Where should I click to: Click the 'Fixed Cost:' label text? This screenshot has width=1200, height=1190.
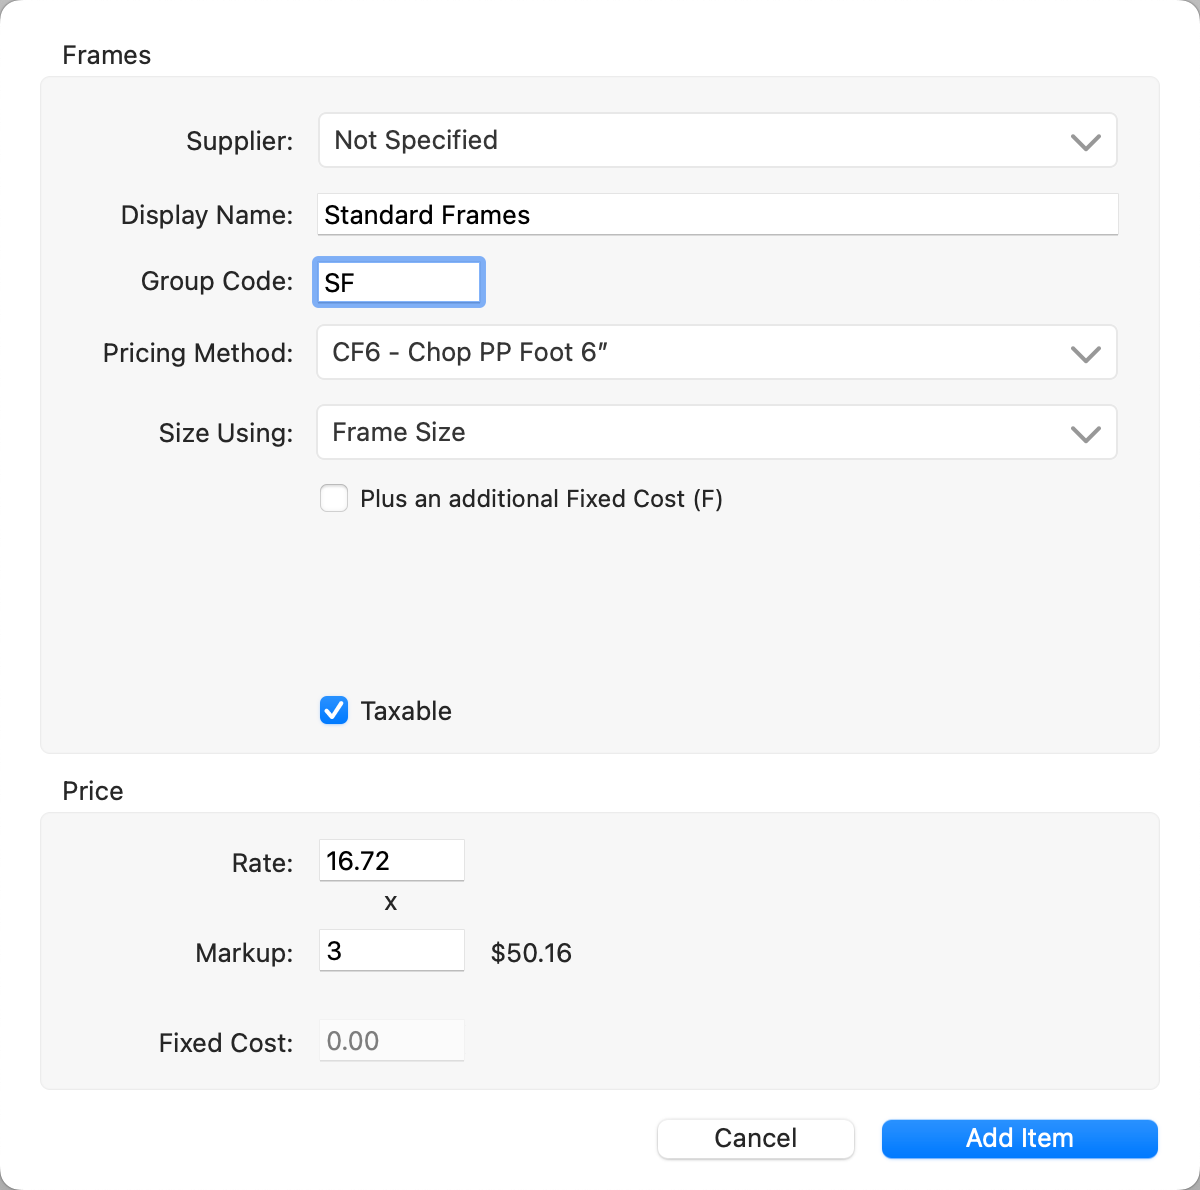tap(226, 1043)
